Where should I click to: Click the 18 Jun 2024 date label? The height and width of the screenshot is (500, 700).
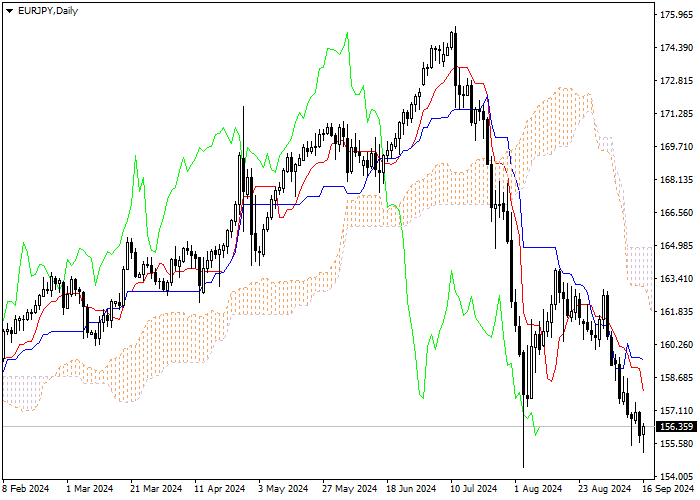pyautogui.click(x=411, y=489)
